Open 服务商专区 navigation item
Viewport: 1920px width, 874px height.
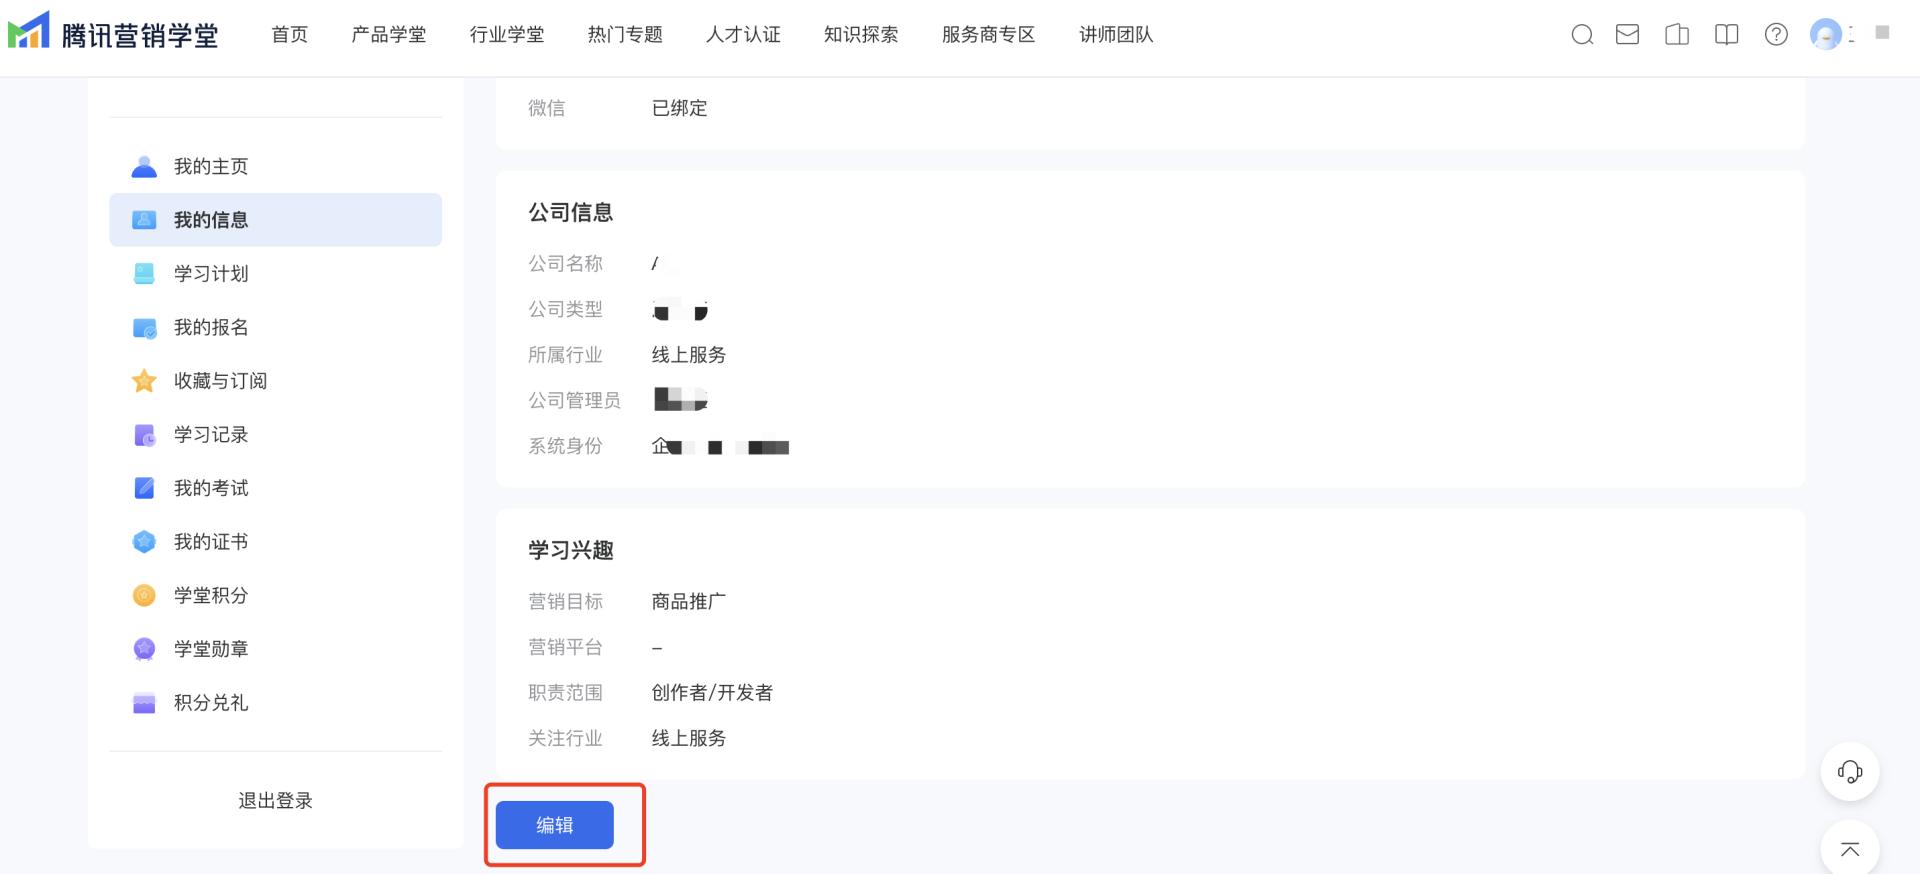pos(989,35)
